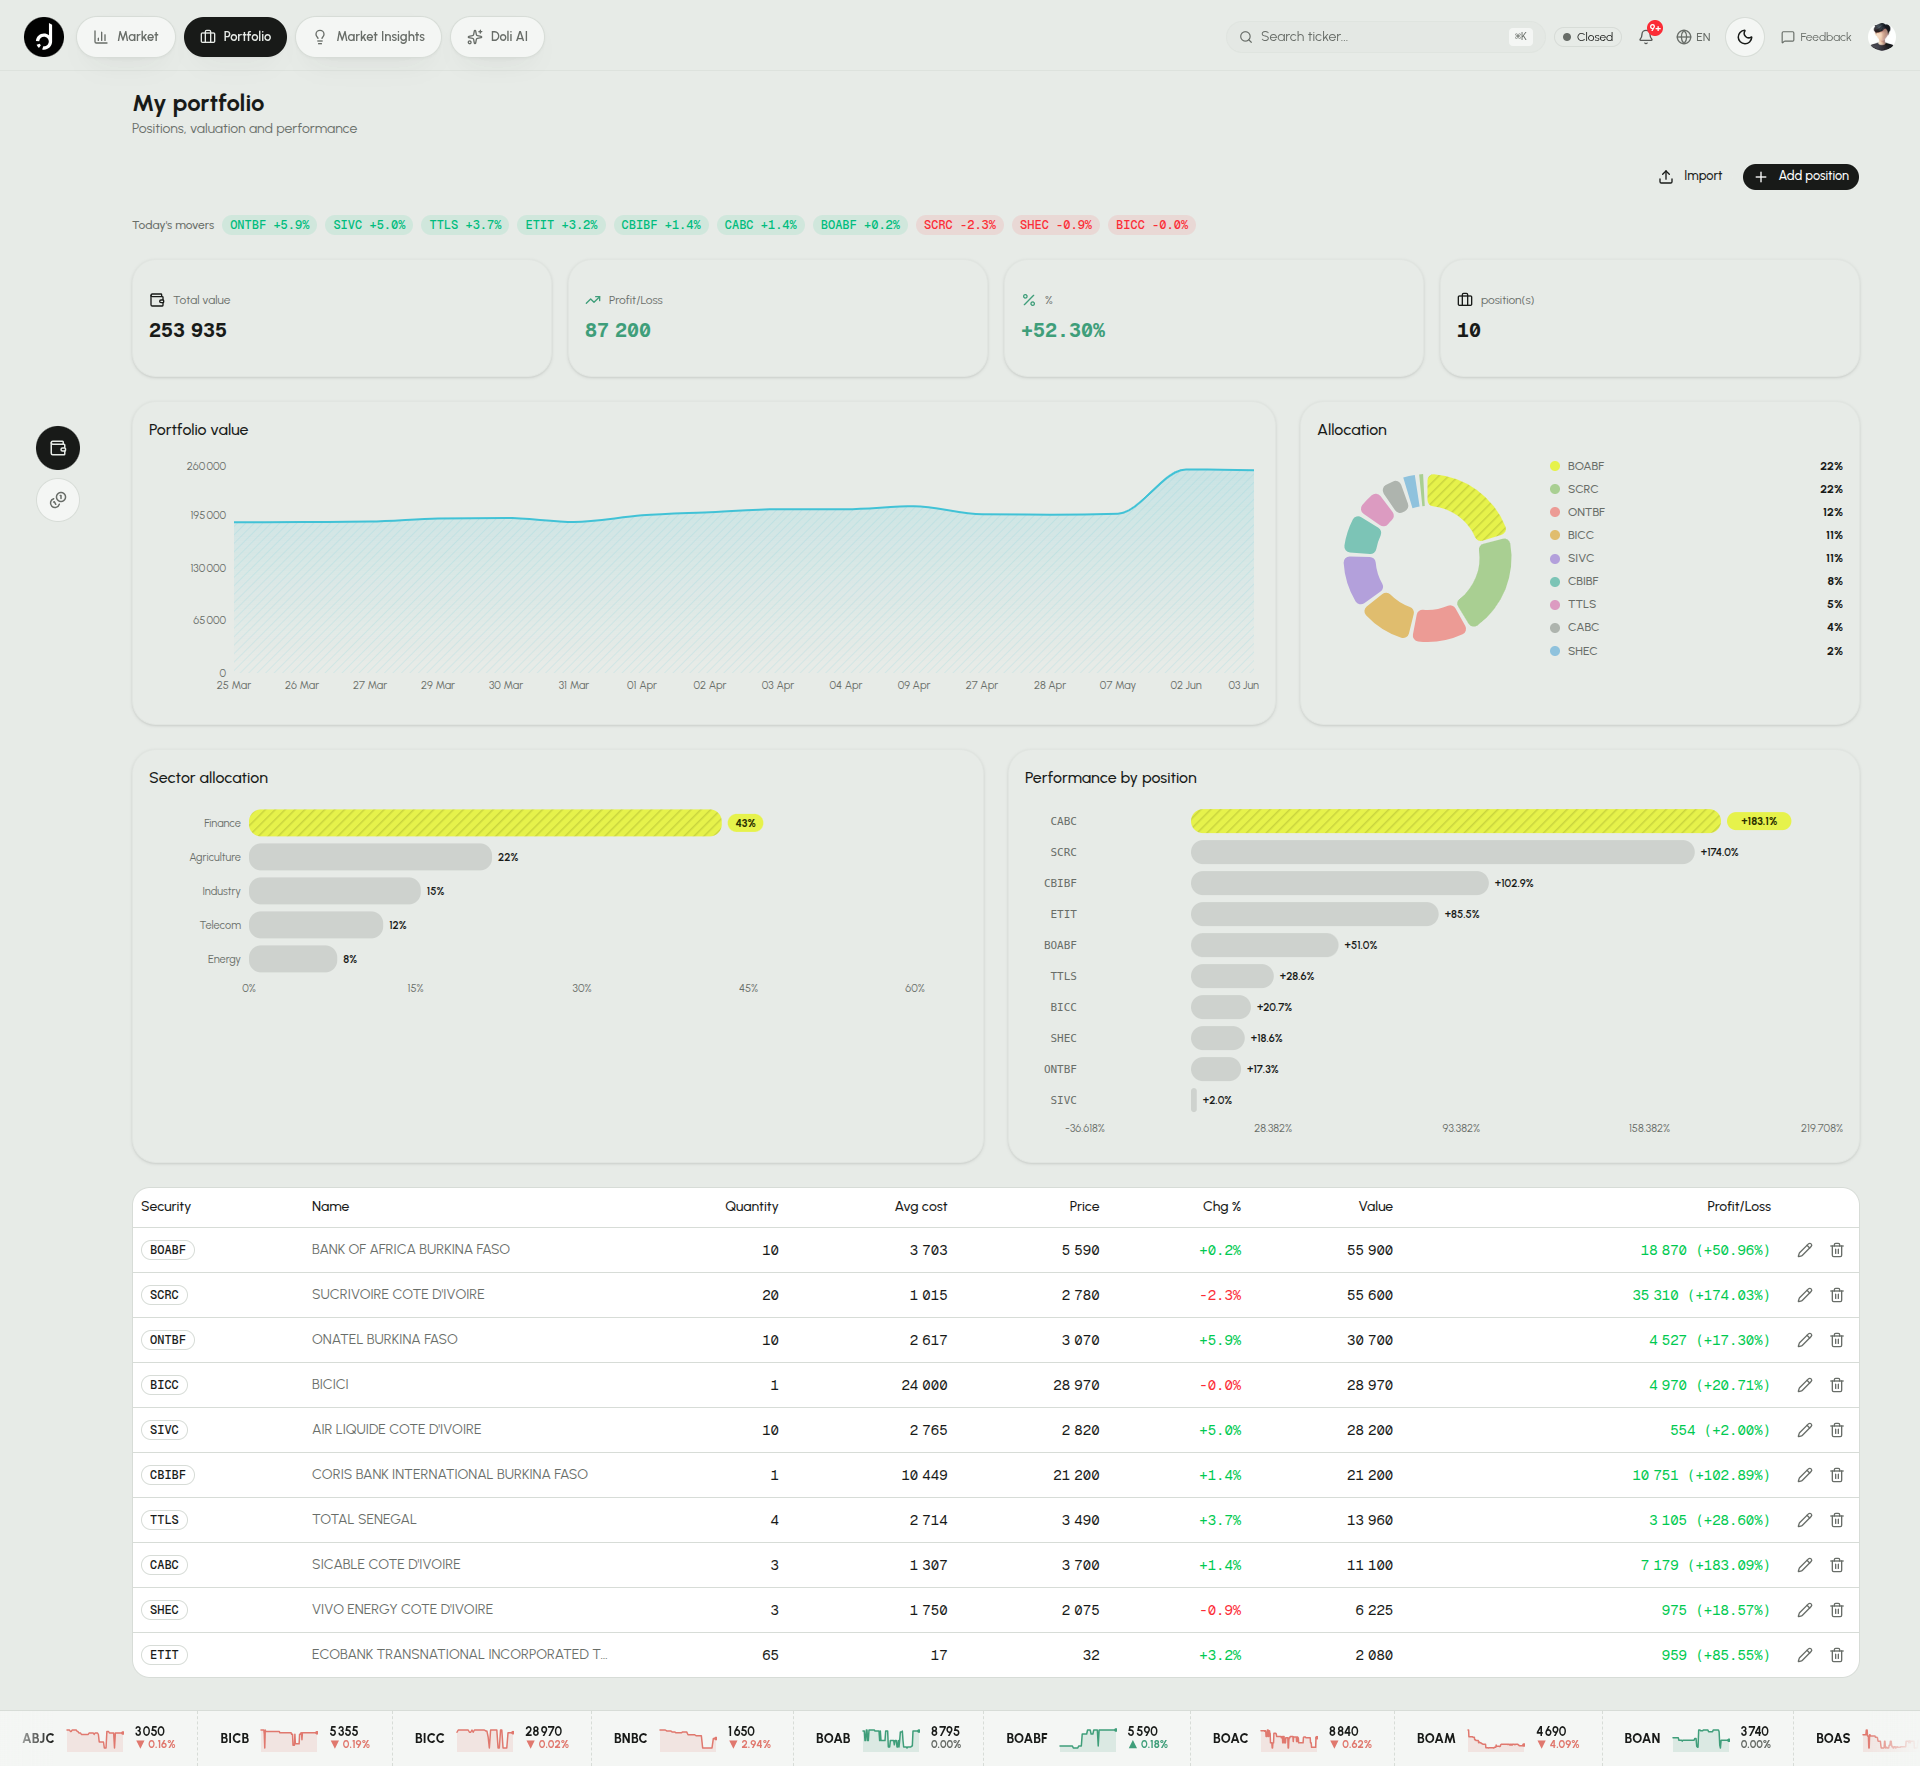The image size is (1920, 1766).
Task: Open the wallet sidebar icon
Action: click(x=58, y=448)
